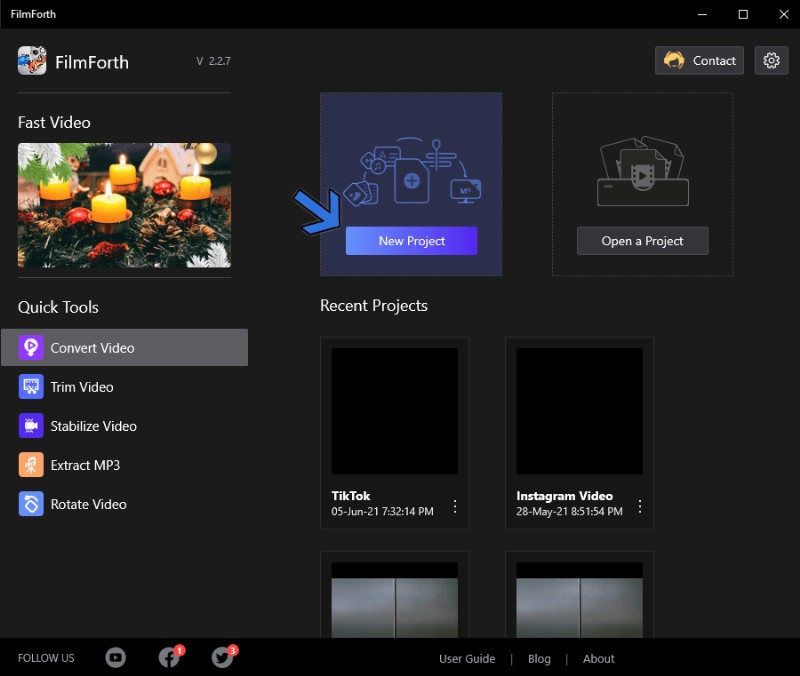Start a New Project
Image resolution: width=800 pixels, height=676 pixels.
[411, 240]
